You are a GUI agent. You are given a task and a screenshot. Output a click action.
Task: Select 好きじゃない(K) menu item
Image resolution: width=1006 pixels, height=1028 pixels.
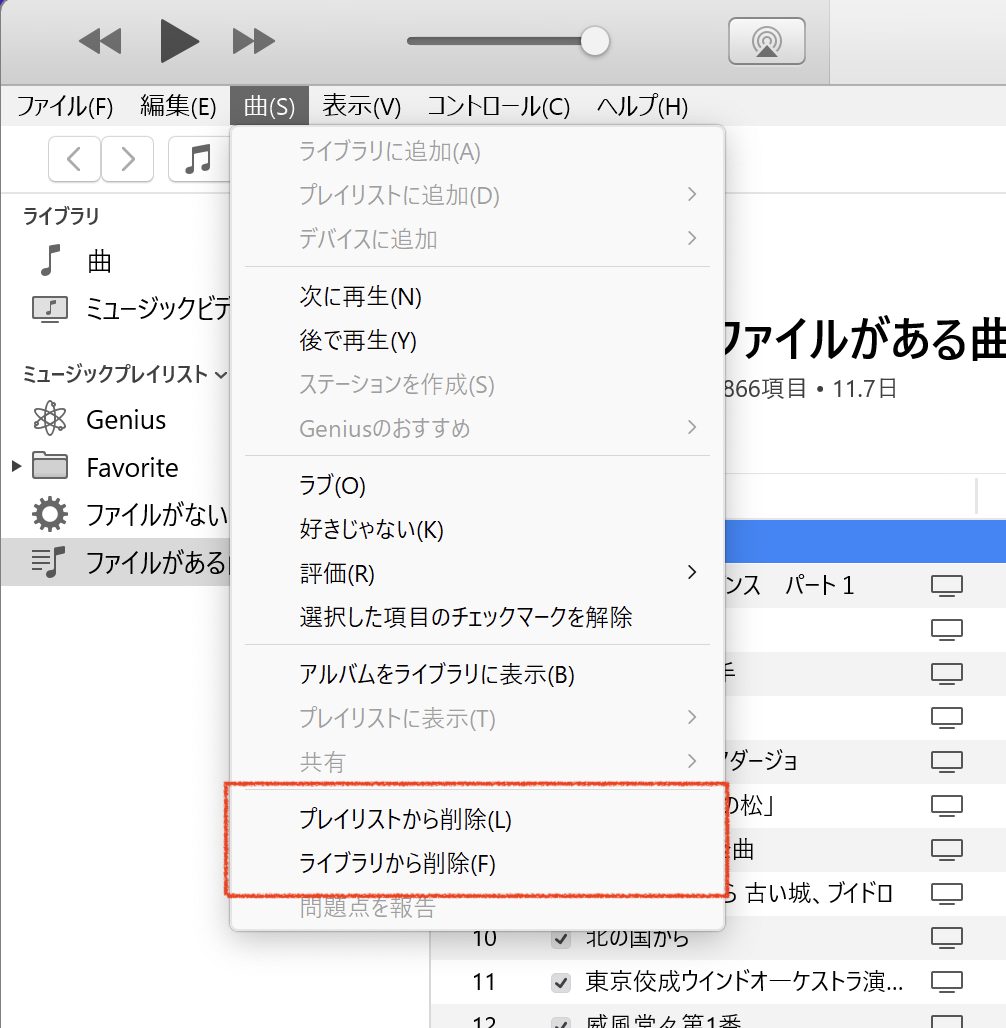coord(477,529)
